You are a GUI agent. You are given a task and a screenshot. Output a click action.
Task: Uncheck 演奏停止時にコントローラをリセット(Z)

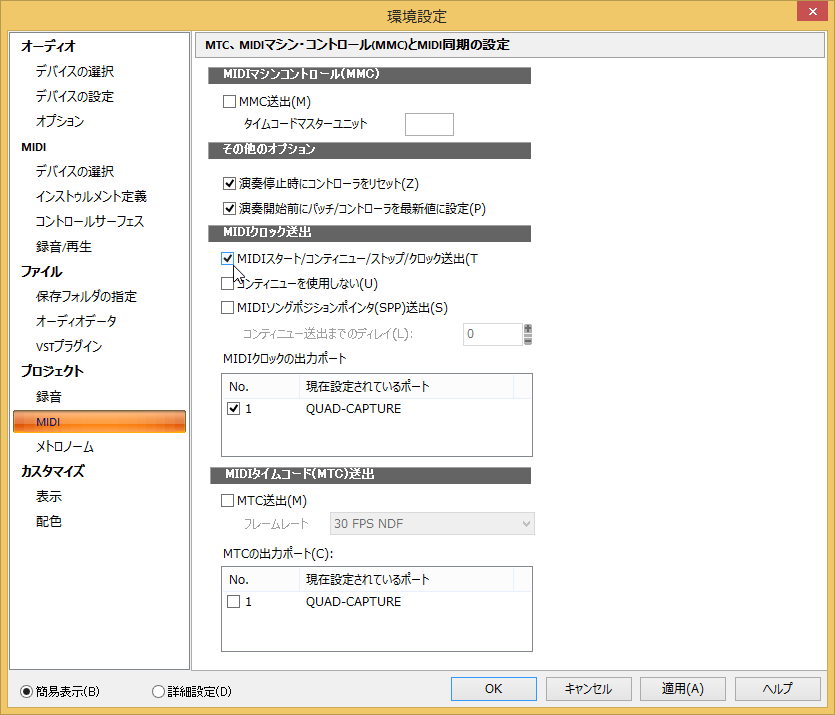(229, 184)
